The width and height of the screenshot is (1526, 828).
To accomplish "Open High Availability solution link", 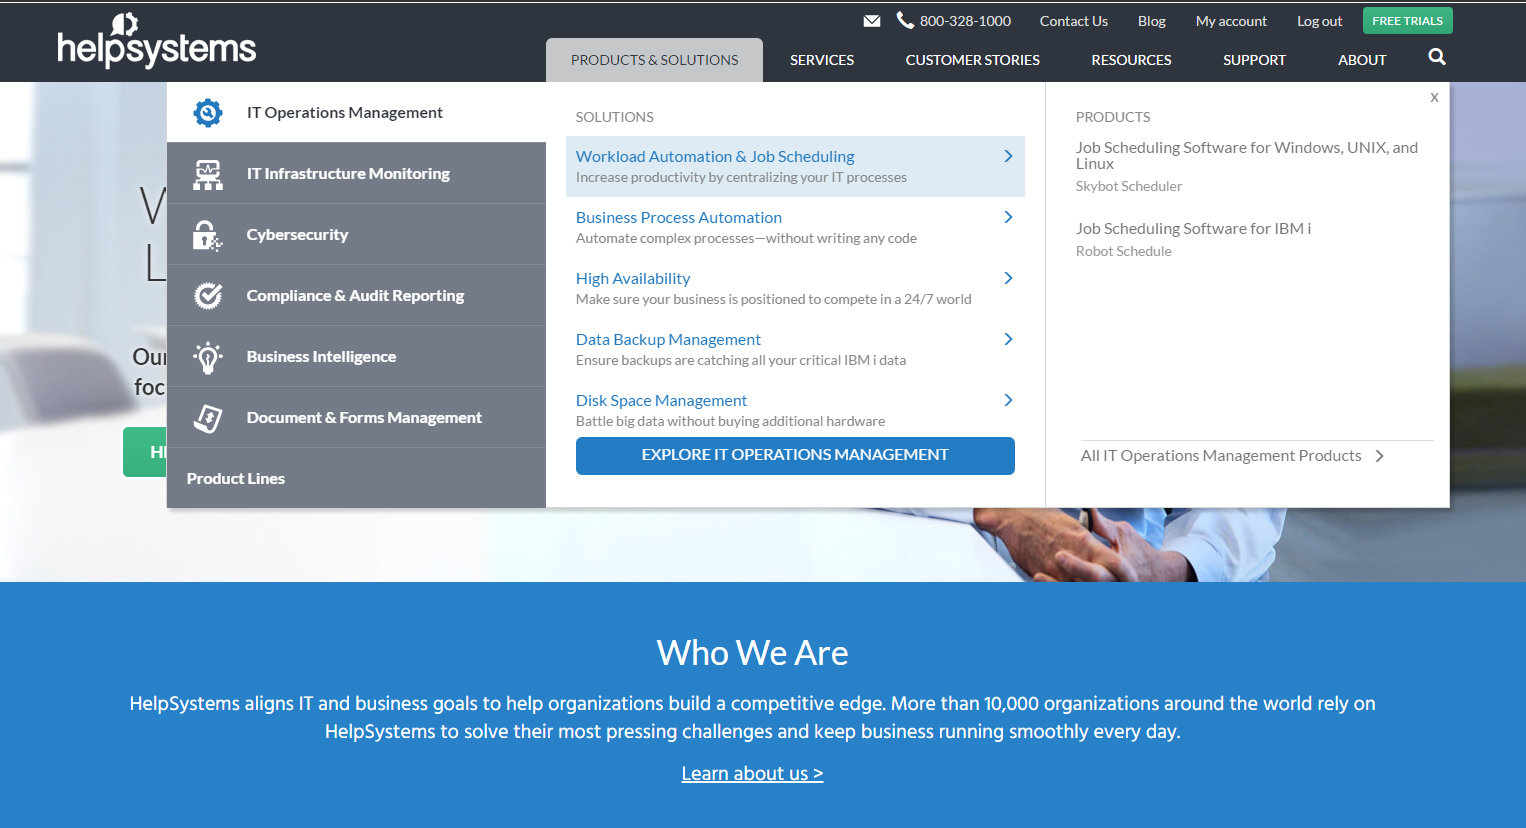I will click(x=633, y=278).
